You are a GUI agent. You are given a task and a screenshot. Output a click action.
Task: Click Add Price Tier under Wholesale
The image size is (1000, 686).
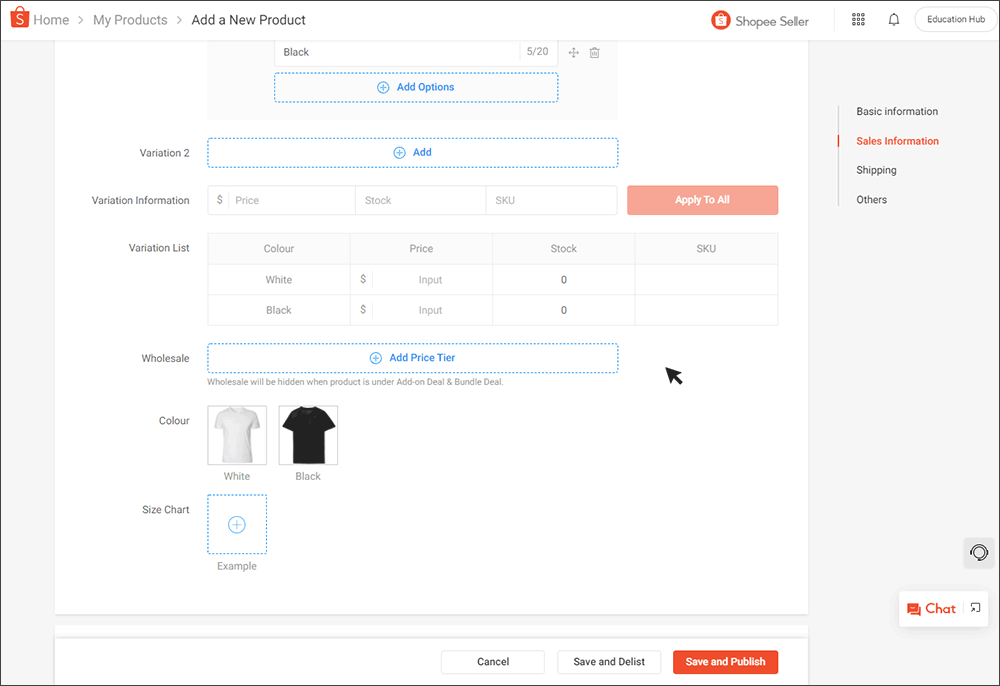(x=412, y=357)
